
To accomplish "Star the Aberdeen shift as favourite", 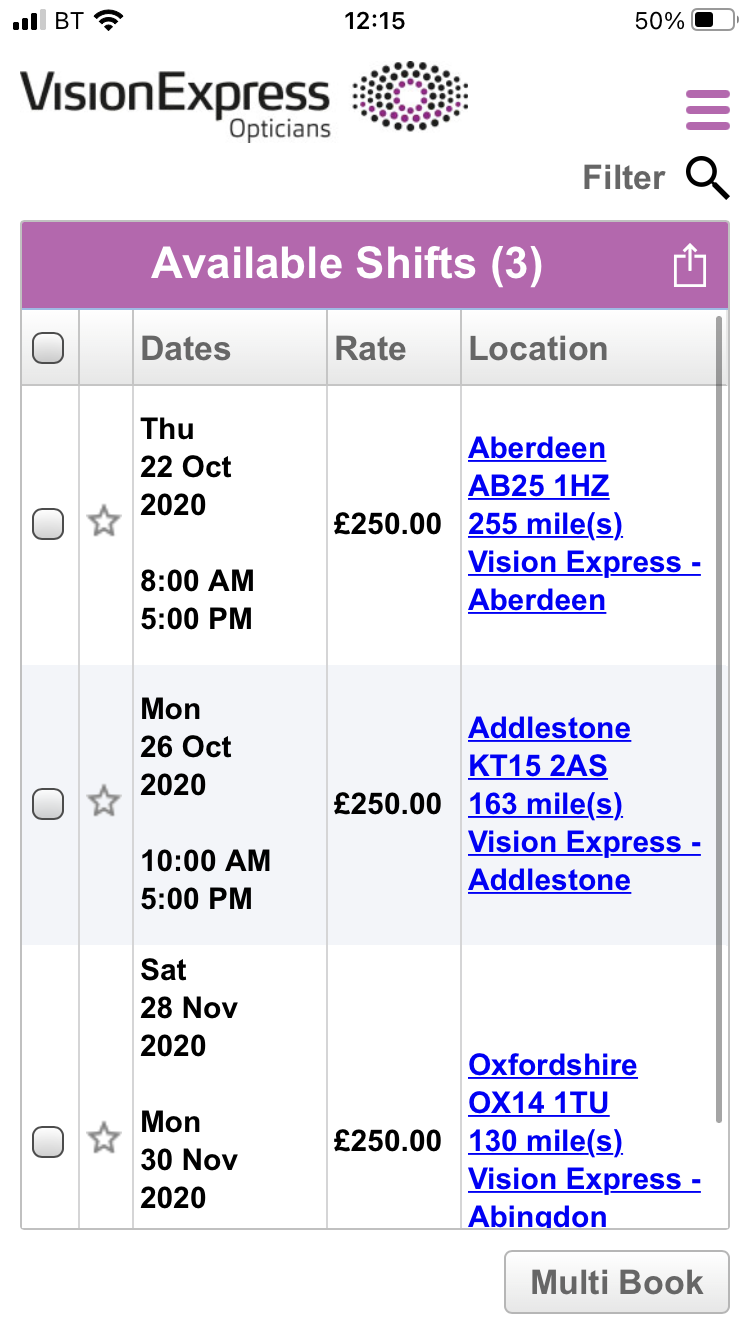I will [x=104, y=523].
